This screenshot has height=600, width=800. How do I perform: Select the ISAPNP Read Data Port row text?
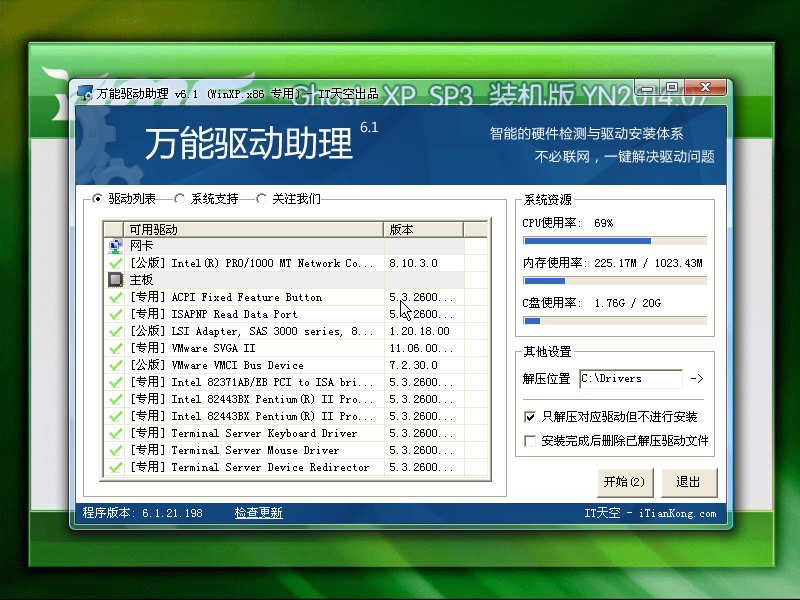(213, 314)
